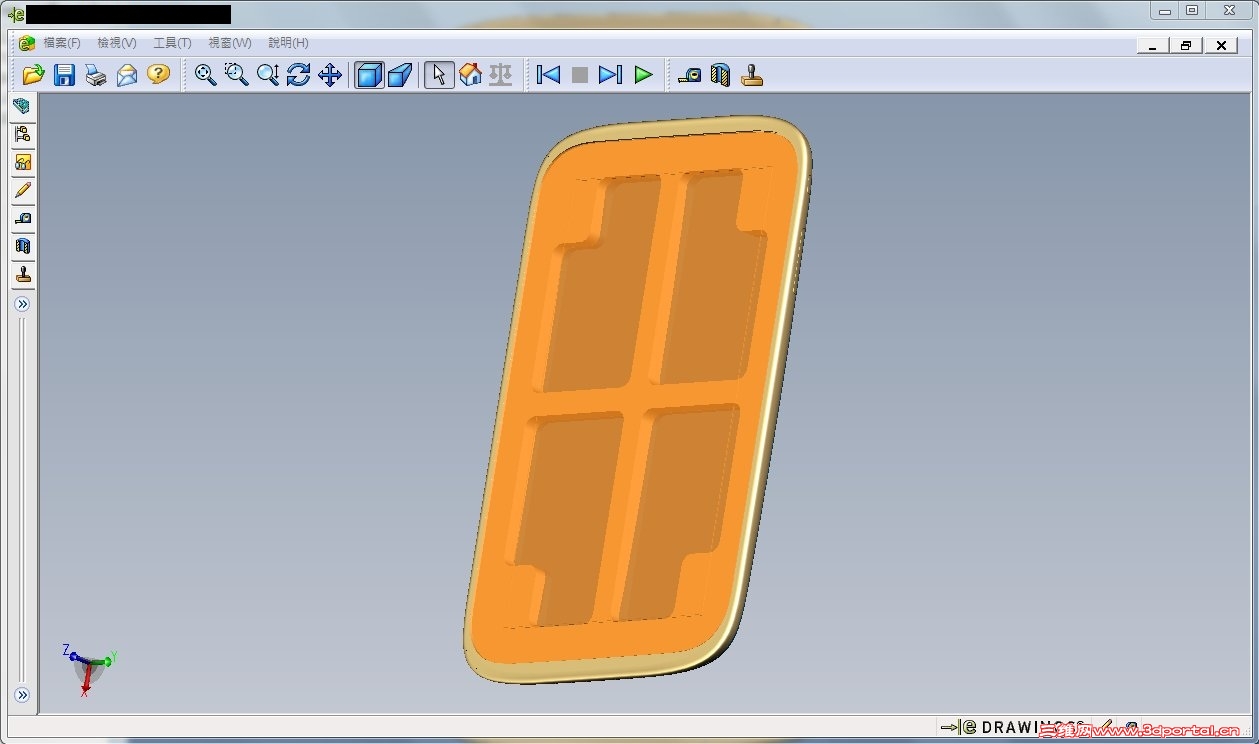This screenshot has height=744, width=1259.
Task: Select the Zoom to Area tool
Action: click(237, 75)
